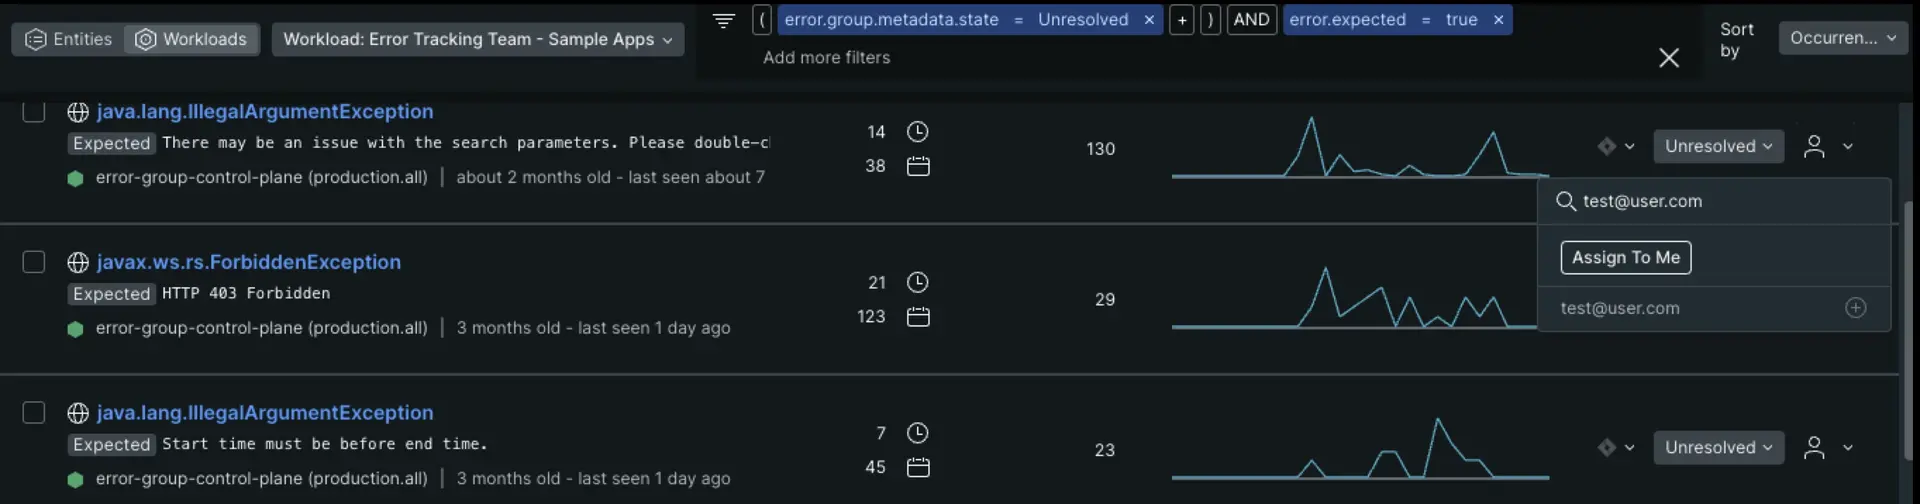Click the filter lines icon
This screenshot has height=504, width=1920.
pyautogui.click(x=724, y=20)
